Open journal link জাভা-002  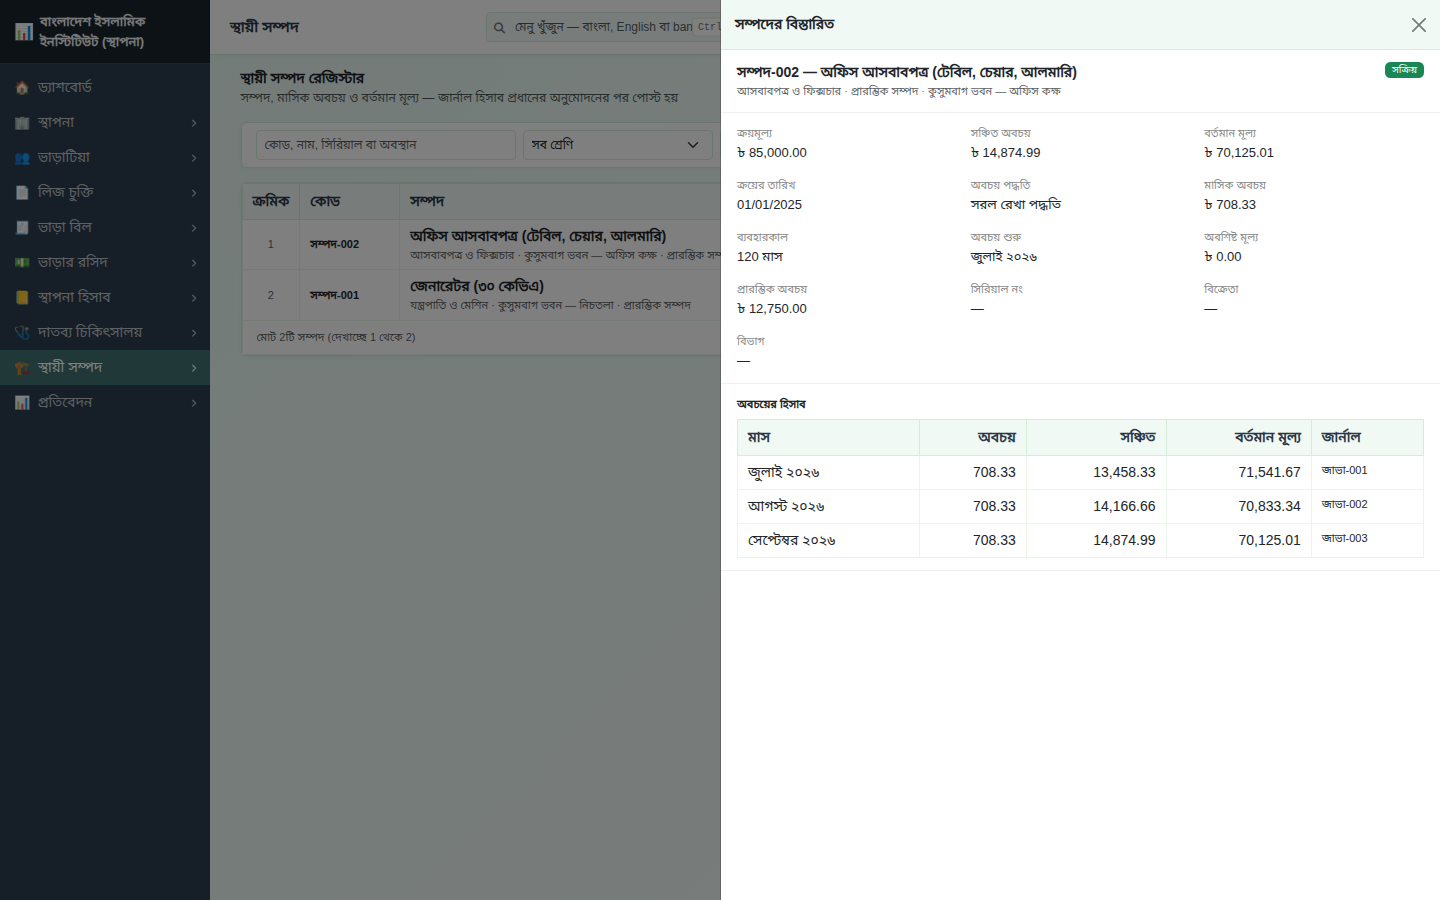pyautogui.click(x=1344, y=504)
